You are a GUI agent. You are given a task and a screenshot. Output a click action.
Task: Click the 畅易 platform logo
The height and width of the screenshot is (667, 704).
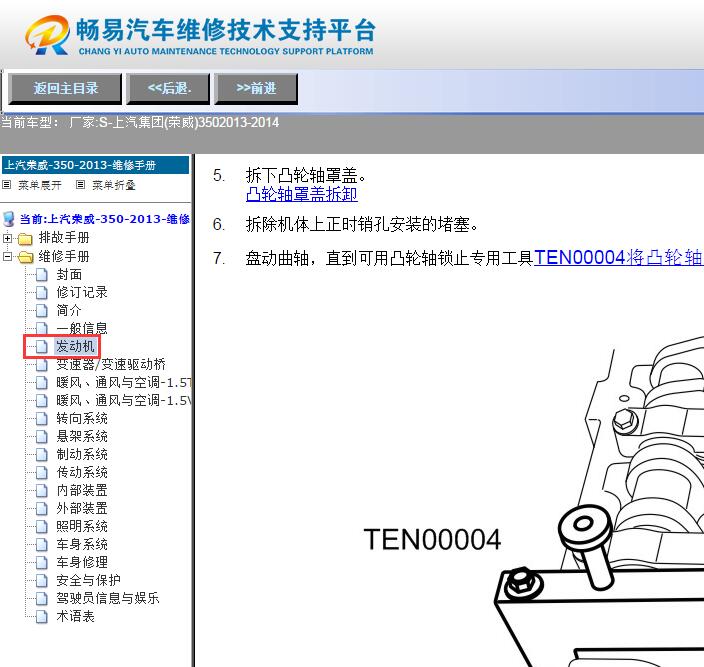[200, 35]
